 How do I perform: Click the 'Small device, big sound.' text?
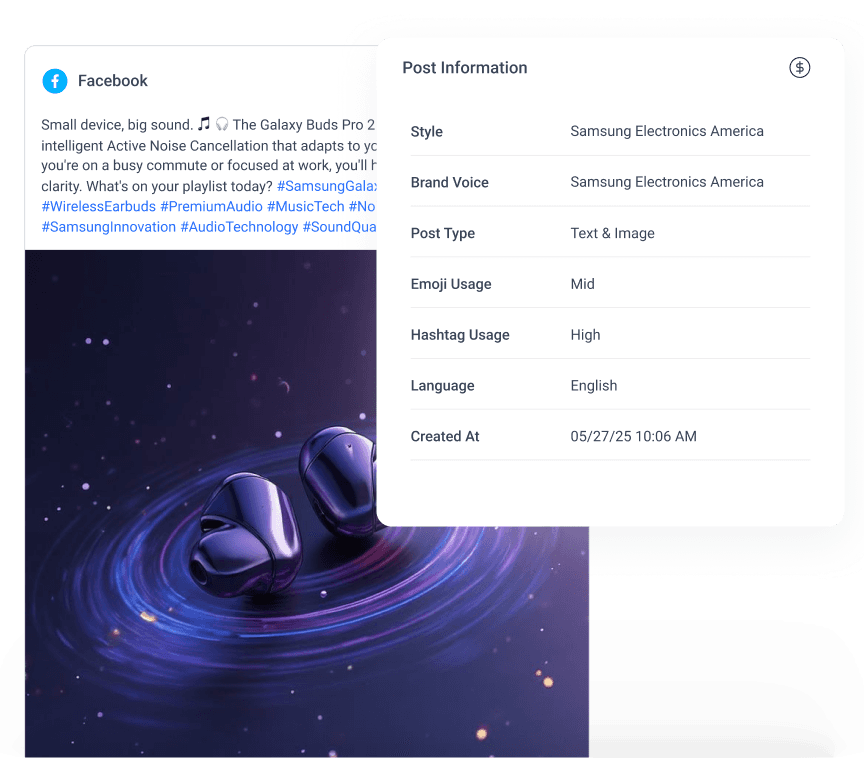[117, 125]
